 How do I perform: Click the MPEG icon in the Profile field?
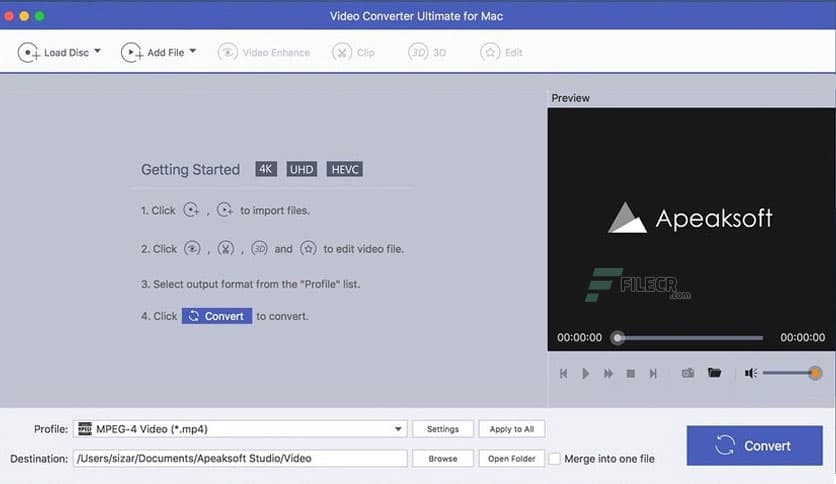tap(85, 429)
